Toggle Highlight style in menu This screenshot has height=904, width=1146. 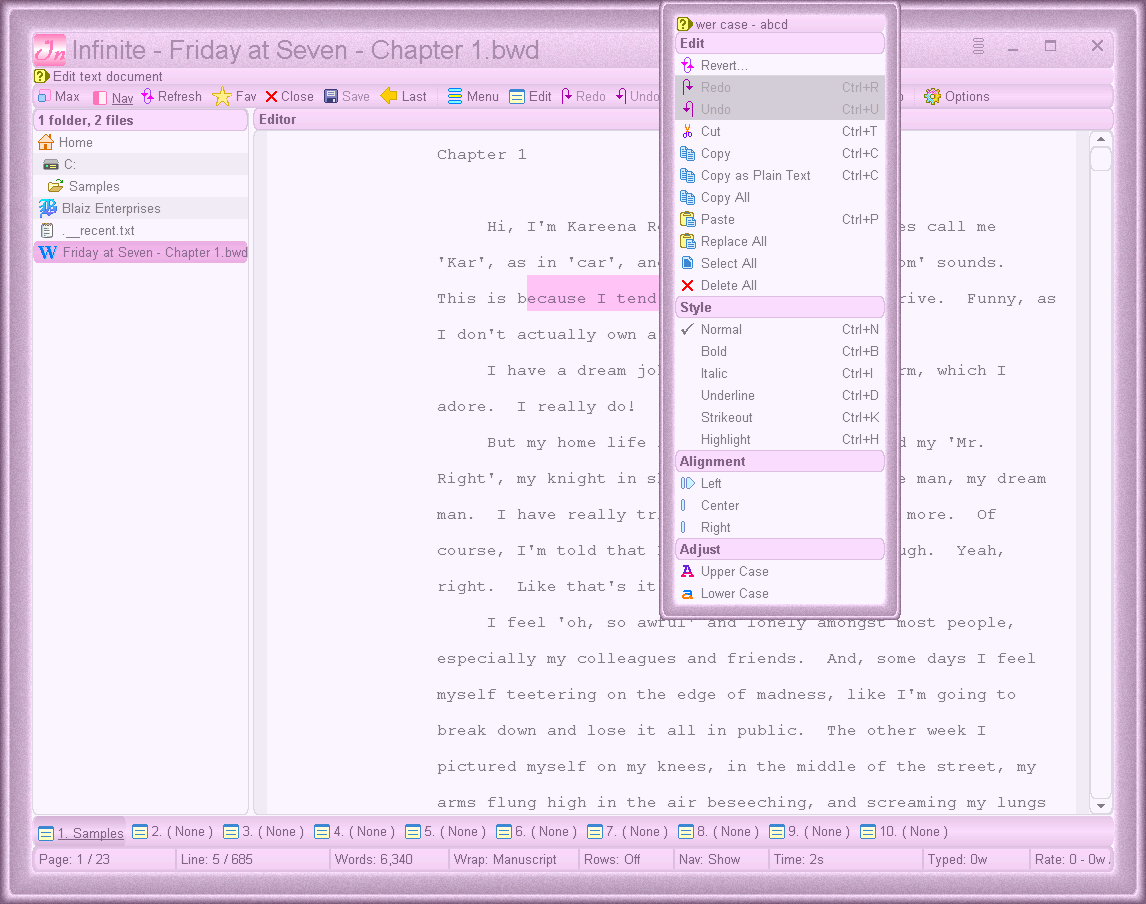[780, 439]
